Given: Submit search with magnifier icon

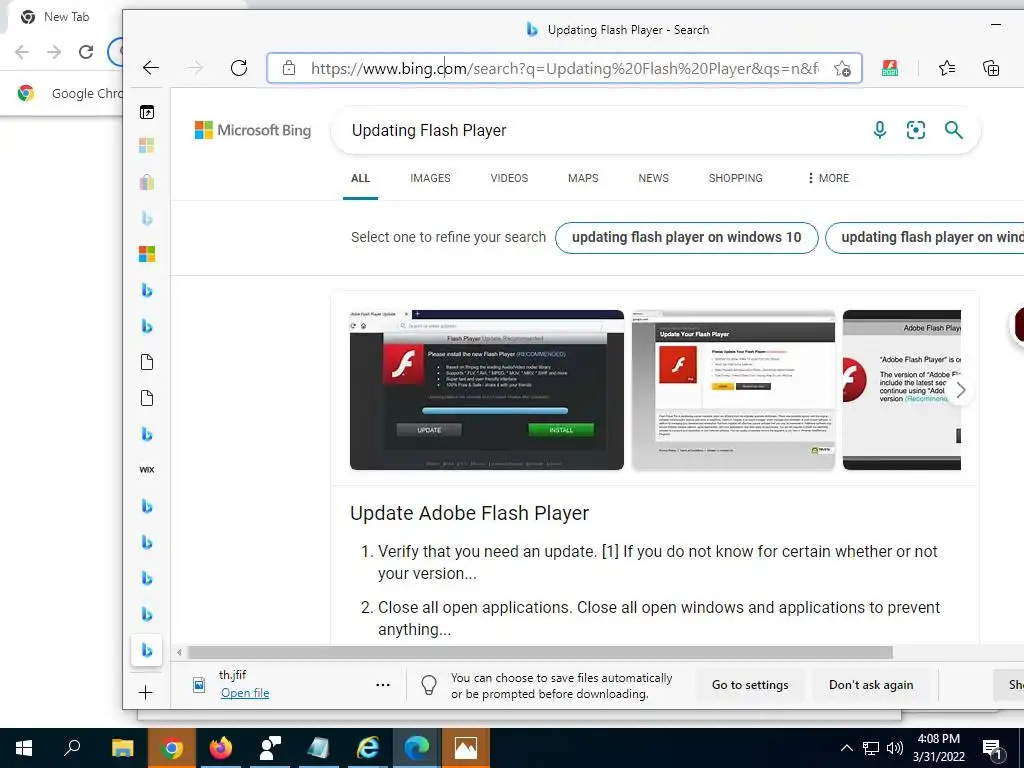Looking at the screenshot, I should pos(953,130).
